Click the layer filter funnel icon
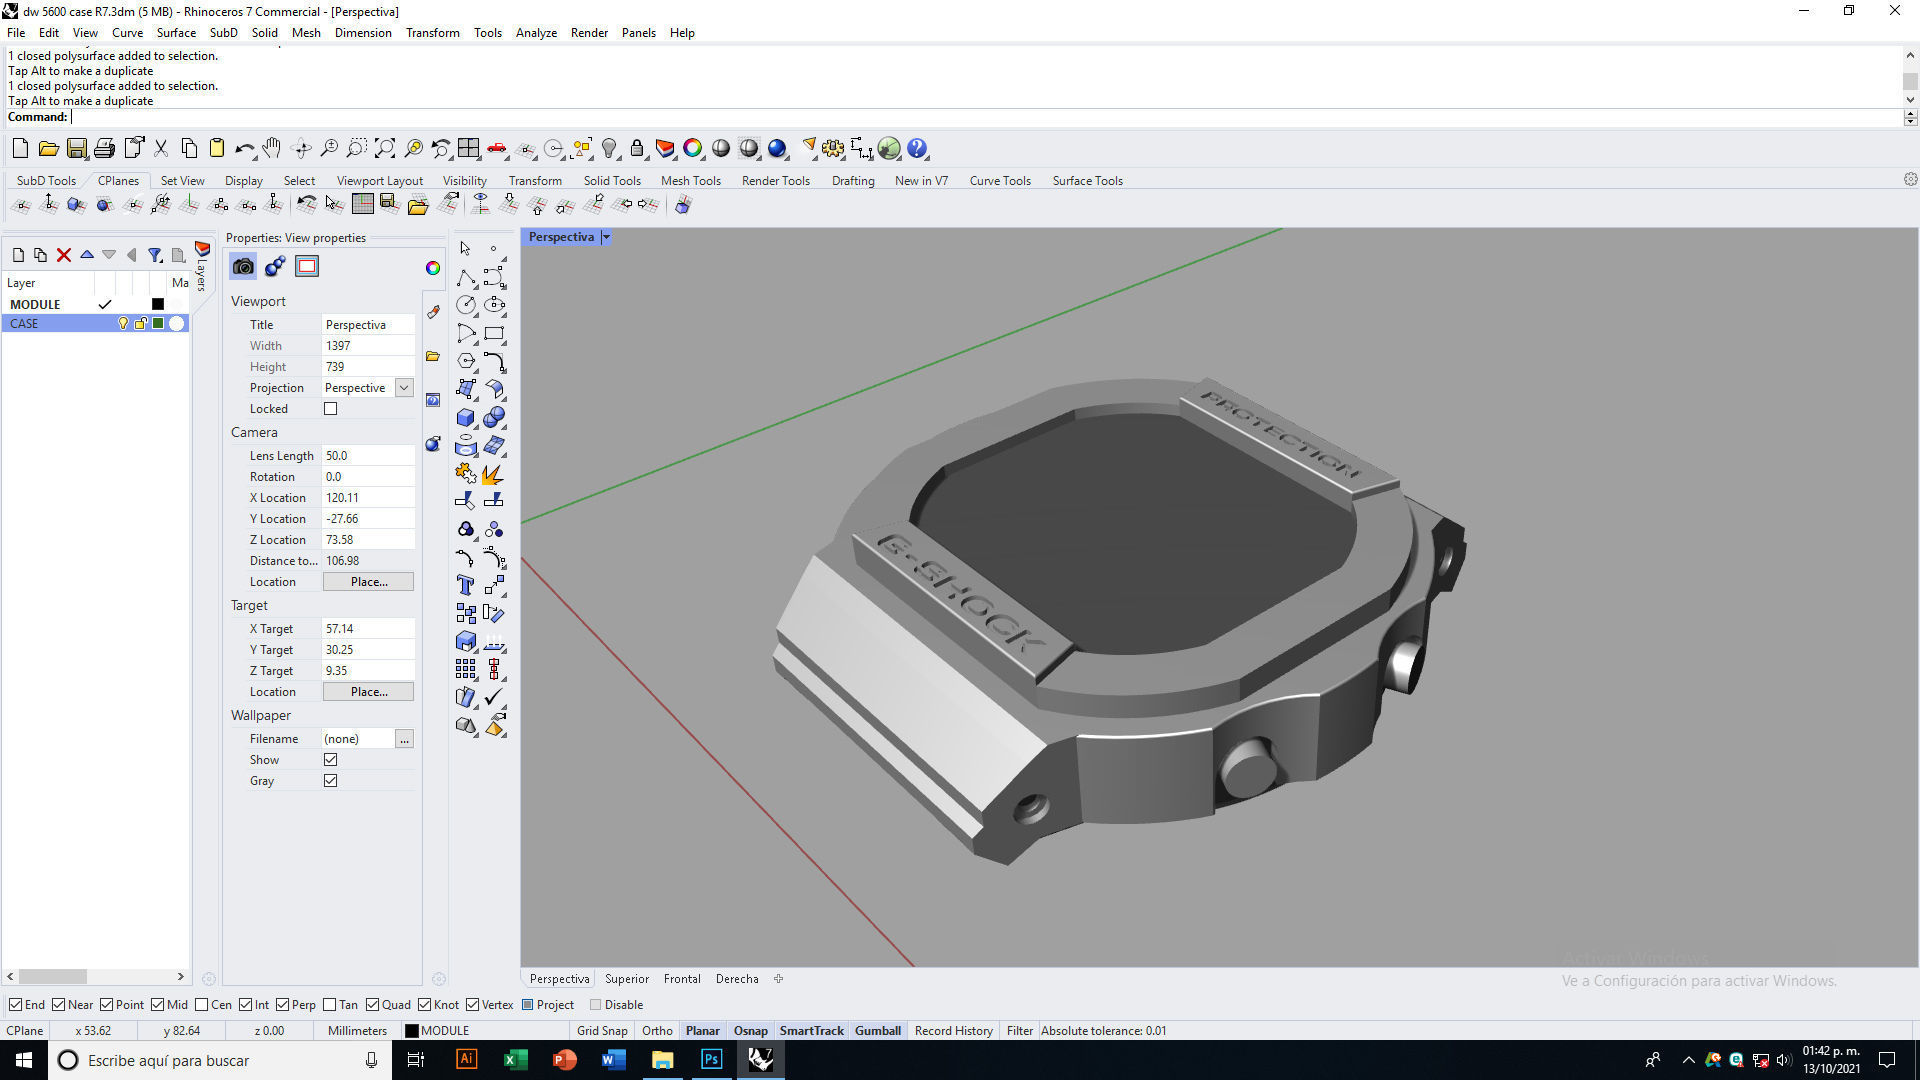 tap(155, 255)
